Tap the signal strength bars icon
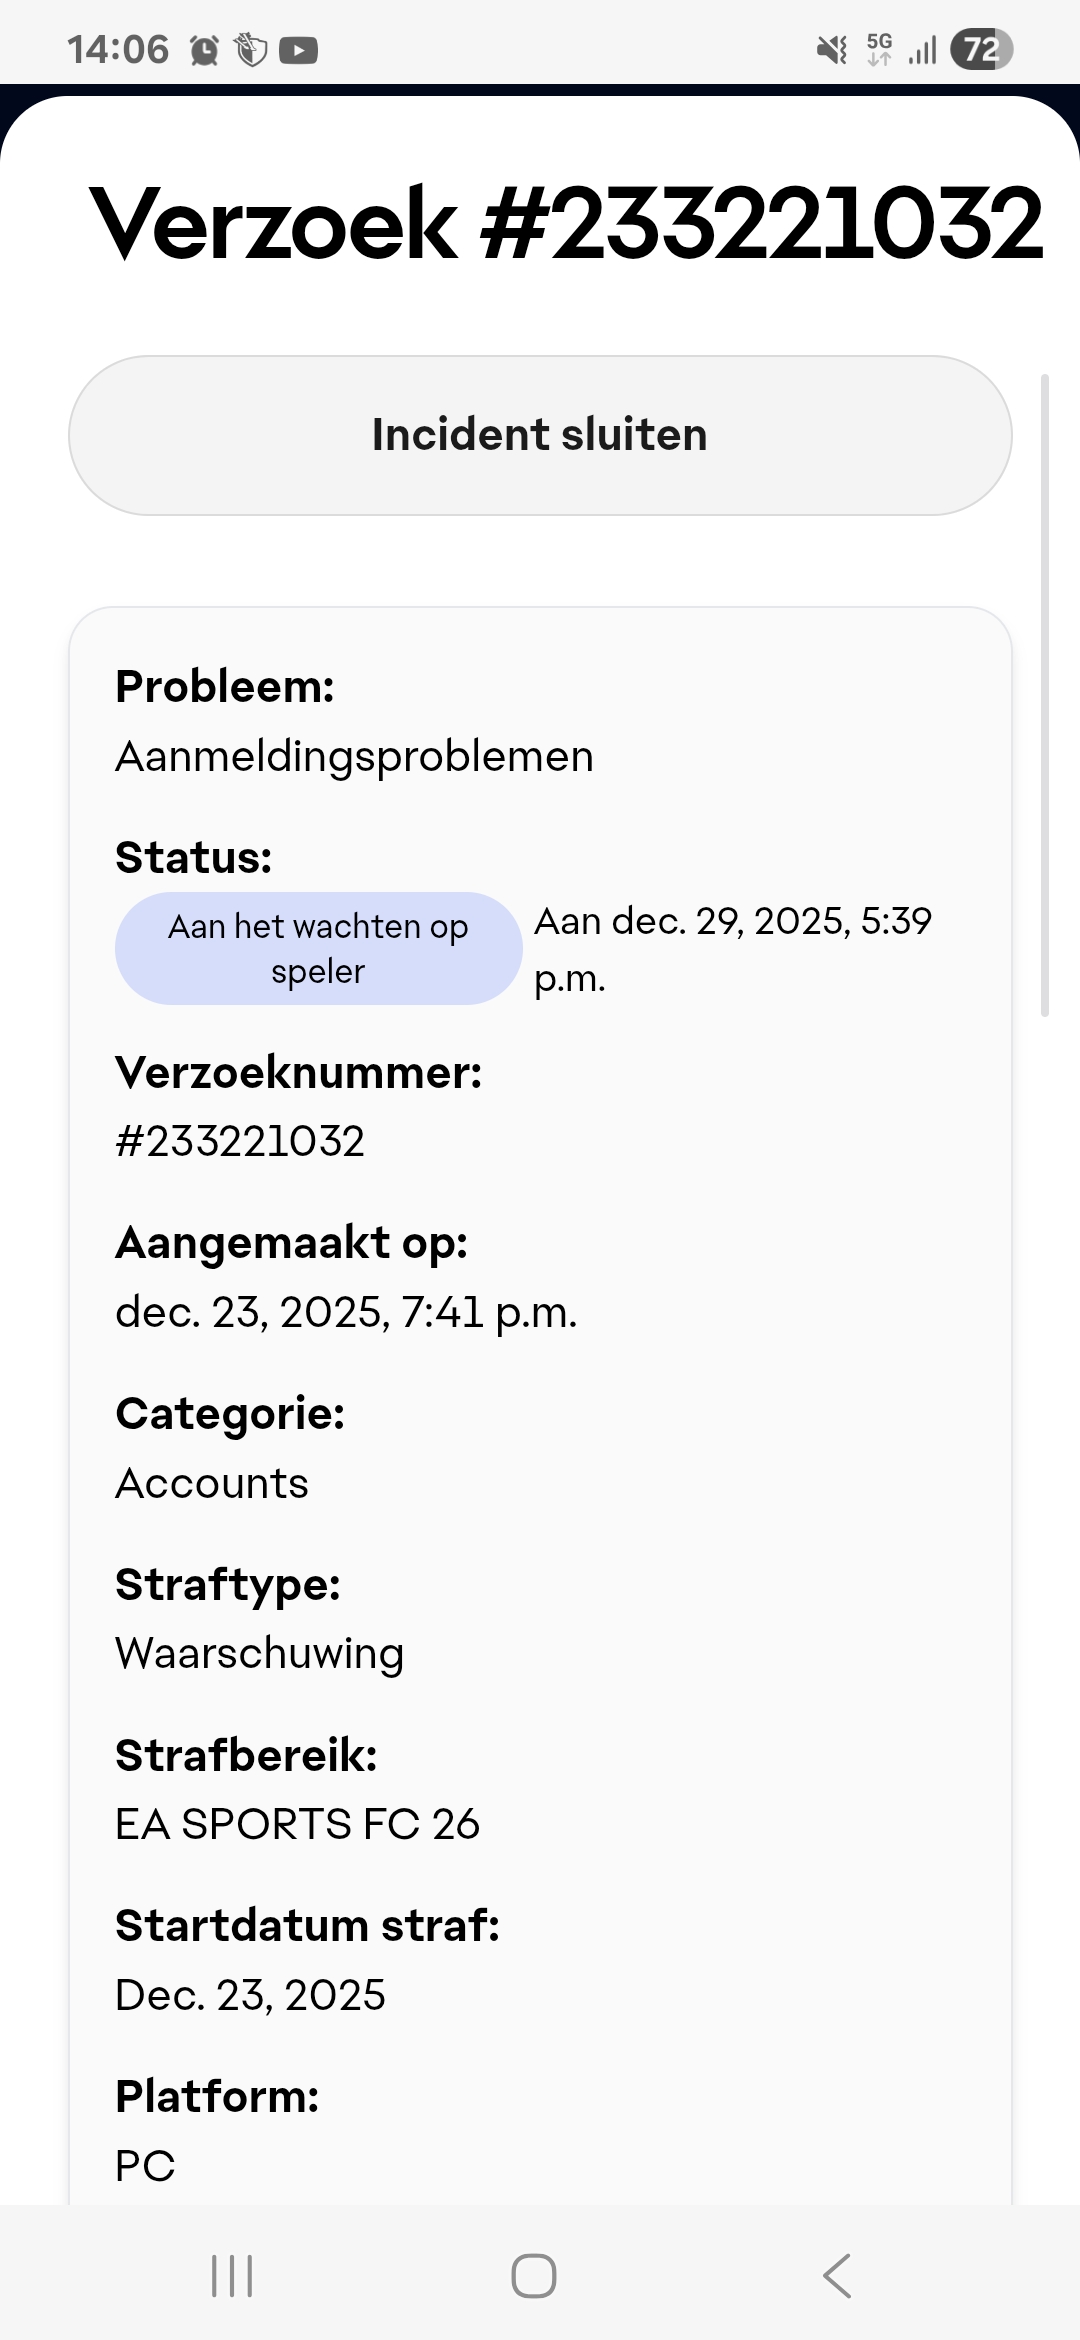1080x2340 pixels. (923, 50)
